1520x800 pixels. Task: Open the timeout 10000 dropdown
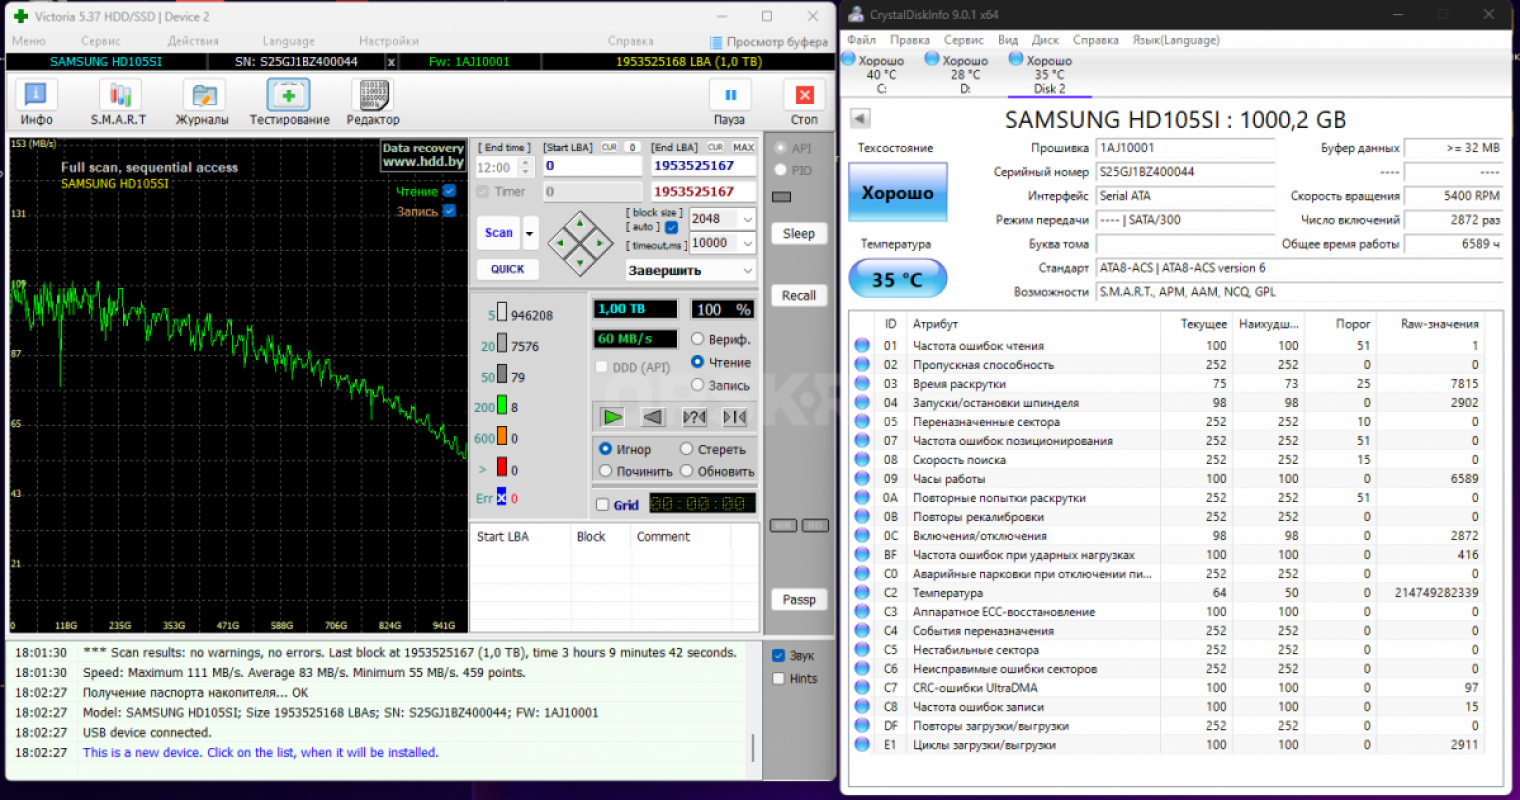point(748,243)
